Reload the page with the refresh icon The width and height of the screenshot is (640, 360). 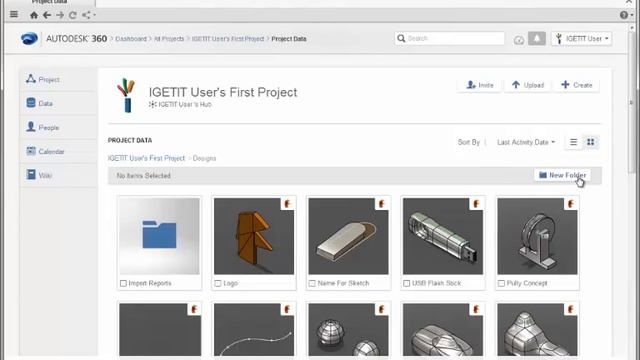(73, 15)
